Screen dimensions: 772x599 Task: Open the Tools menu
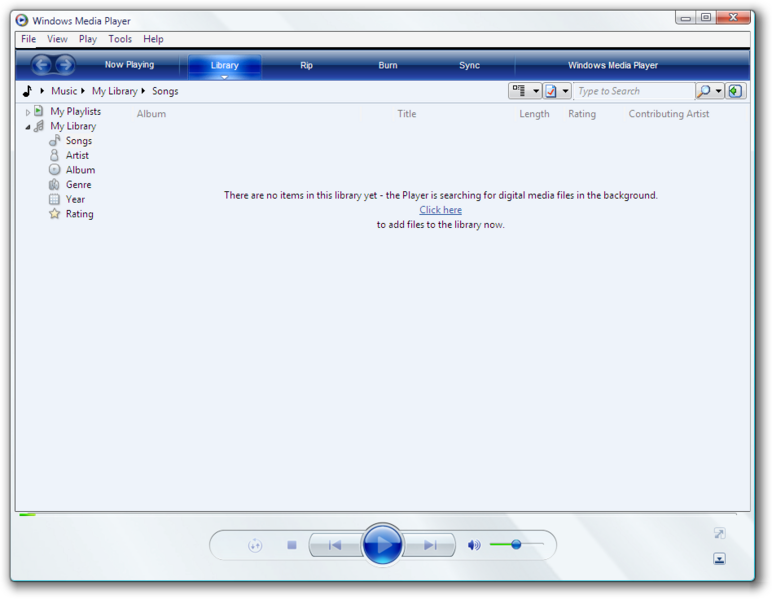120,39
